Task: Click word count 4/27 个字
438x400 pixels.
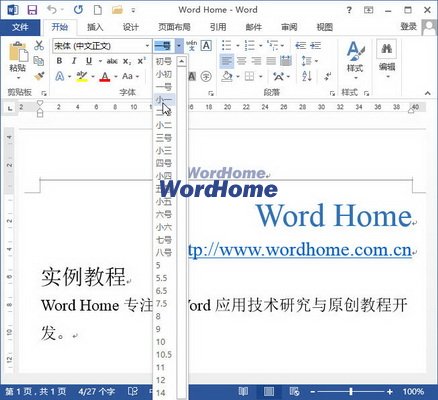Action: [97, 392]
